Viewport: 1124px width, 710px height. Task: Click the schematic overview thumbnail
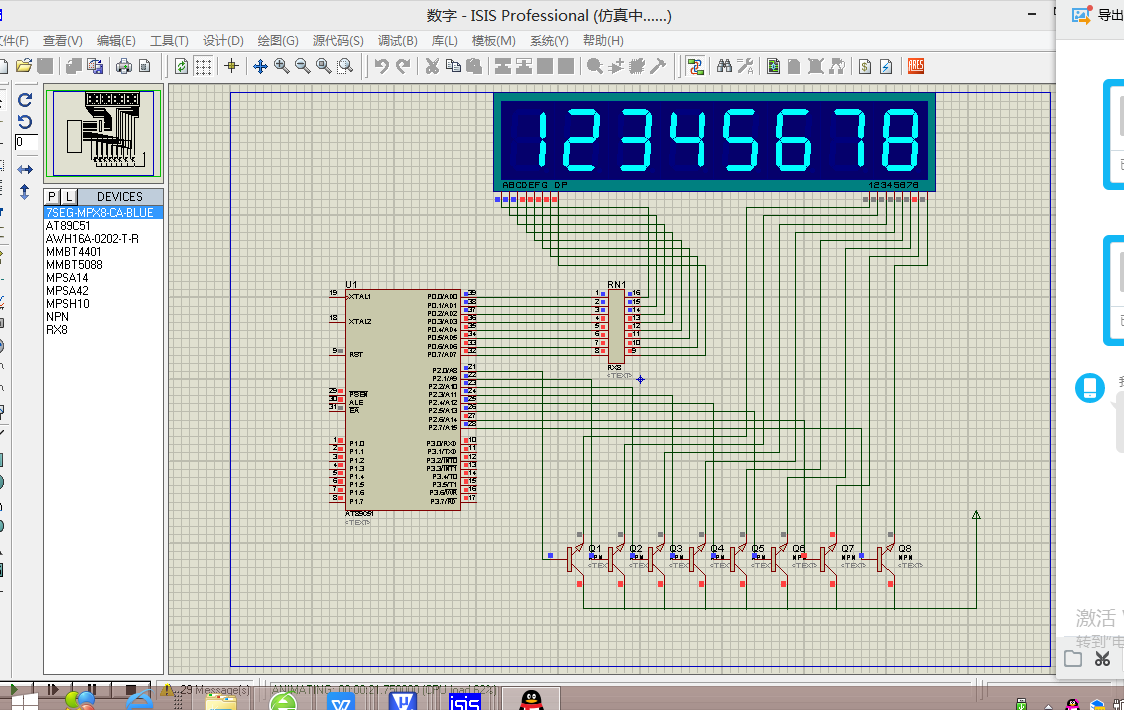[x=103, y=133]
